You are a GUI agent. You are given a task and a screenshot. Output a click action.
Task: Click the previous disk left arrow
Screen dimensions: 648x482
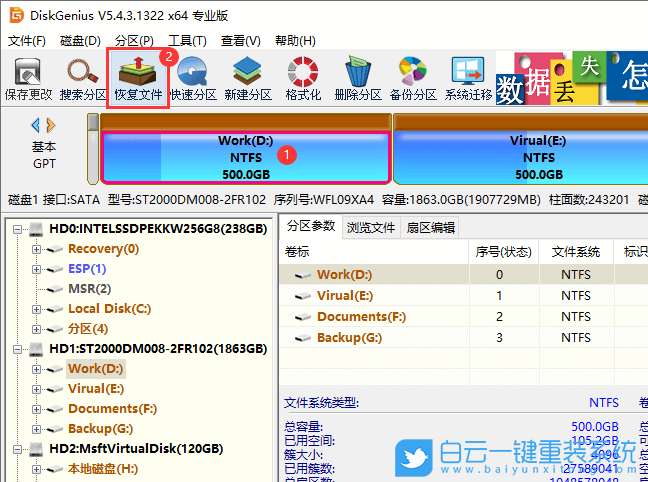[x=36, y=125]
